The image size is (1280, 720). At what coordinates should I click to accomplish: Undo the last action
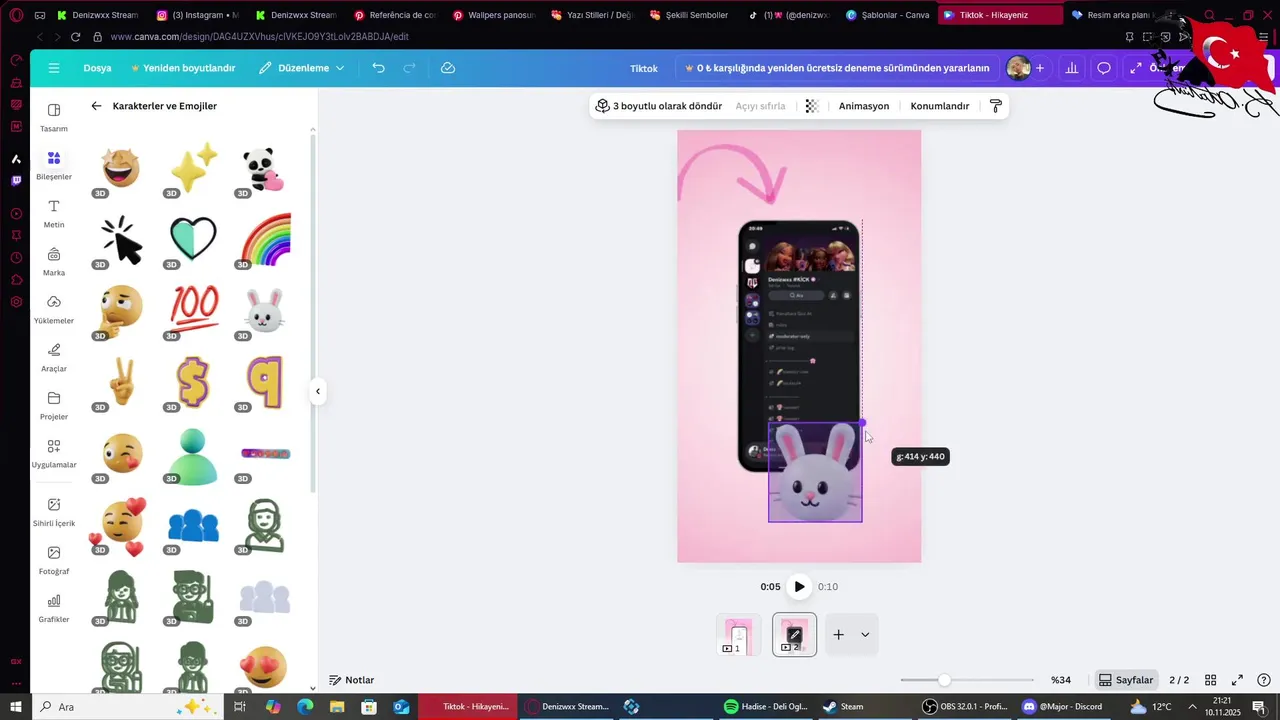pos(378,68)
